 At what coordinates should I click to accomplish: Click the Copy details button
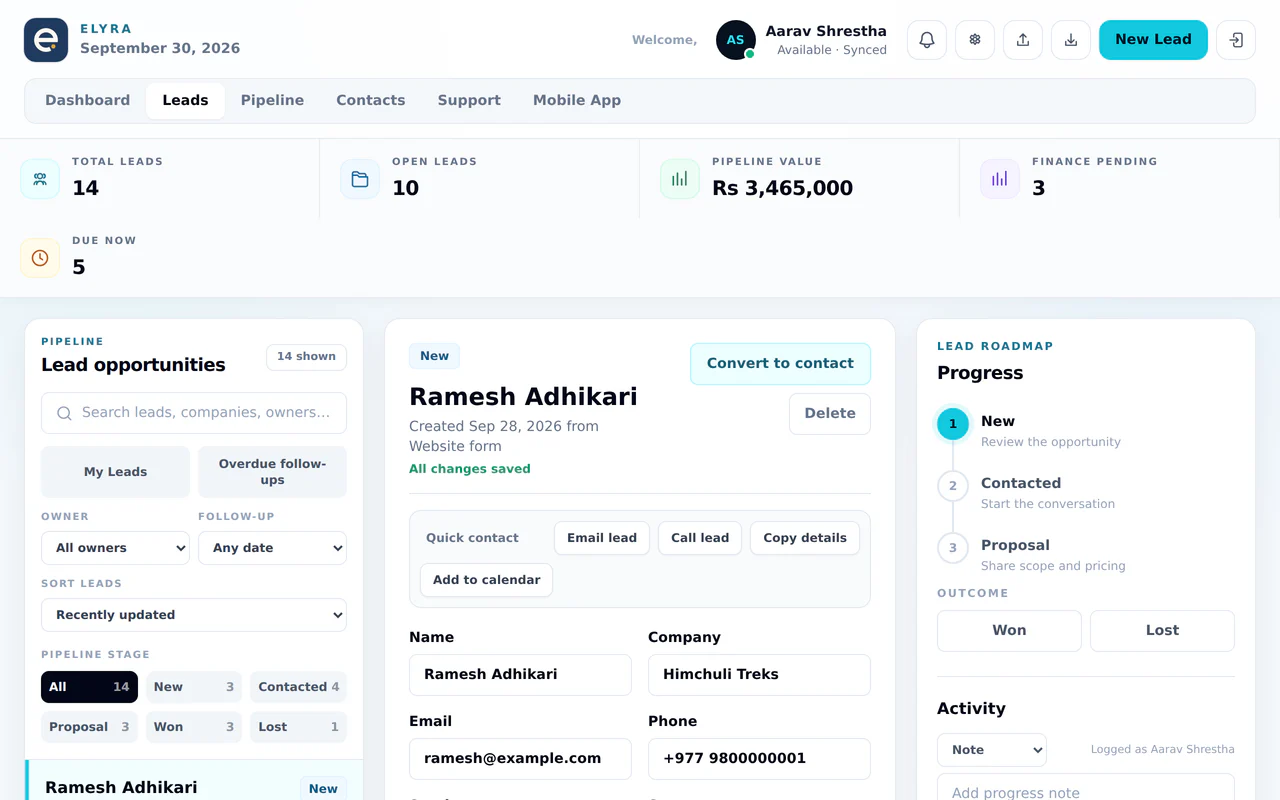click(805, 538)
